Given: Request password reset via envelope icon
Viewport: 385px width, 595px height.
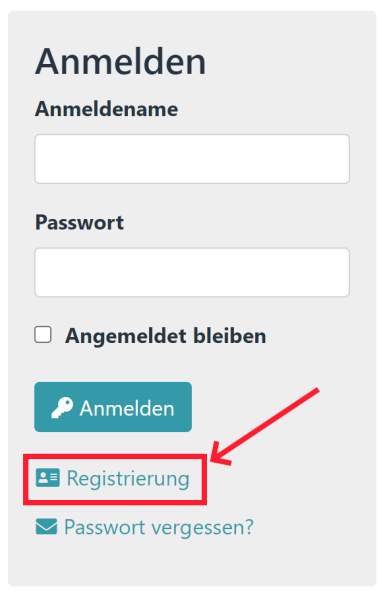Looking at the screenshot, I should (47, 527).
